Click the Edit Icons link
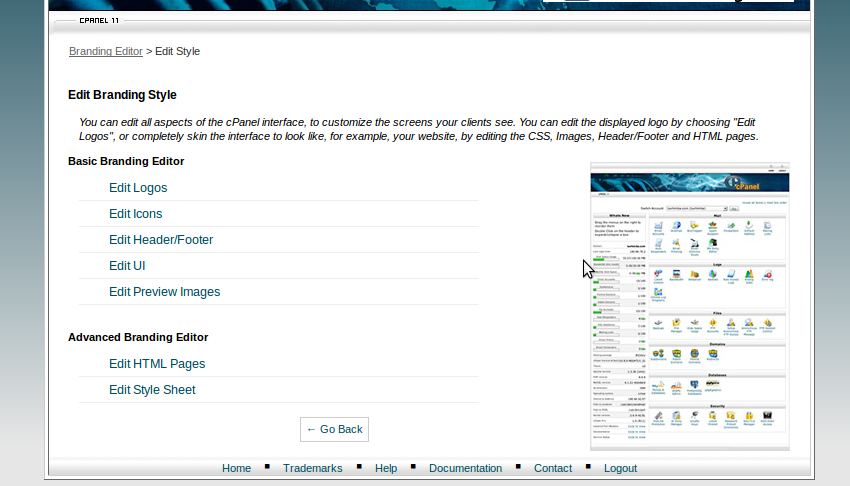Viewport: 850px width, 486px height. pyautogui.click(x=135, y=214)
